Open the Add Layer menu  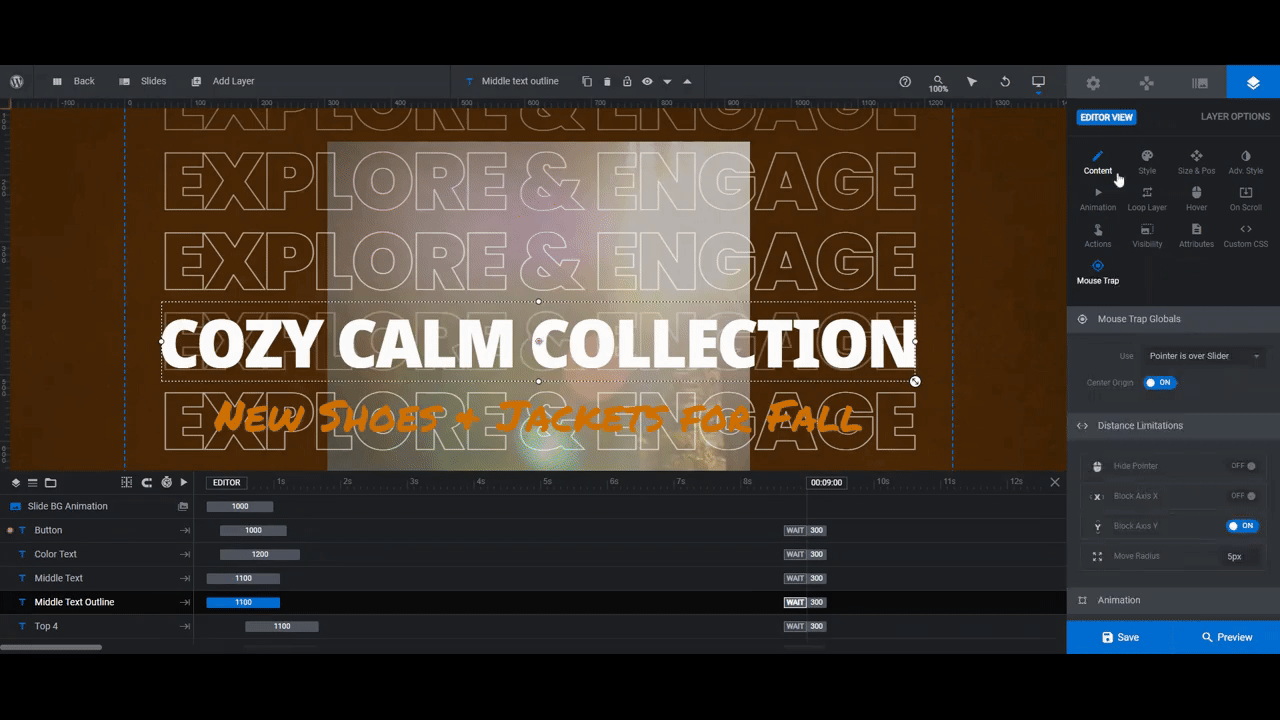point(222,82)
